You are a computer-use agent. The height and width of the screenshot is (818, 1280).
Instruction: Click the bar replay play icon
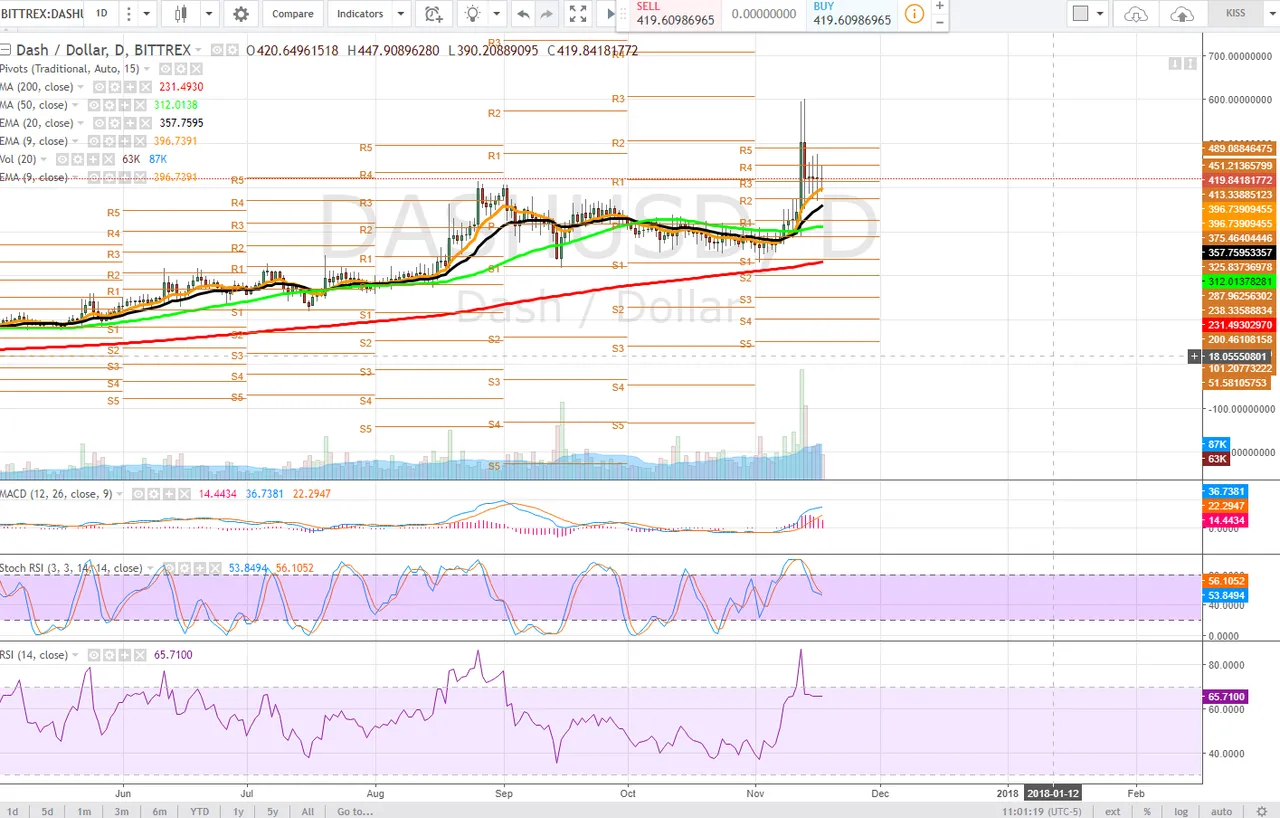click(609, 14)
